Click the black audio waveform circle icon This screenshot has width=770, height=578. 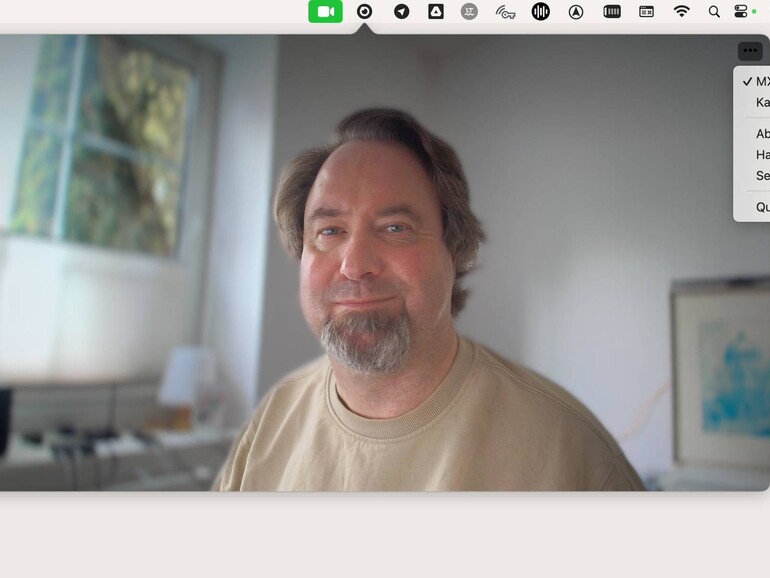[541, 11]
